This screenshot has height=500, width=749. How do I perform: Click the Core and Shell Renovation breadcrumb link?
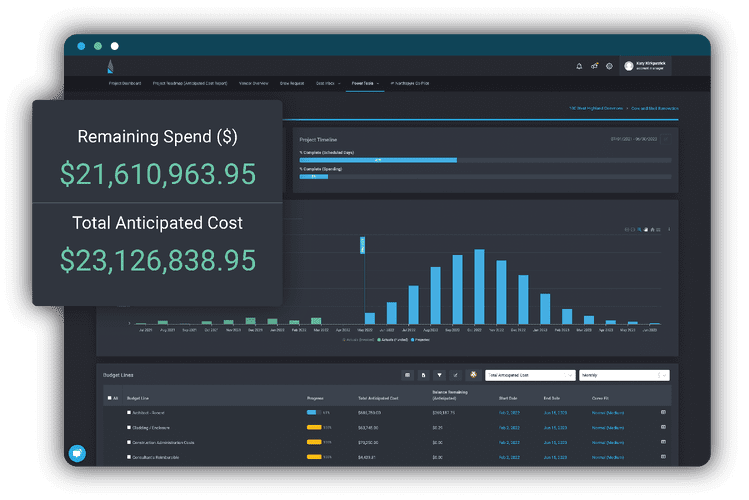[x=654, y=108]
